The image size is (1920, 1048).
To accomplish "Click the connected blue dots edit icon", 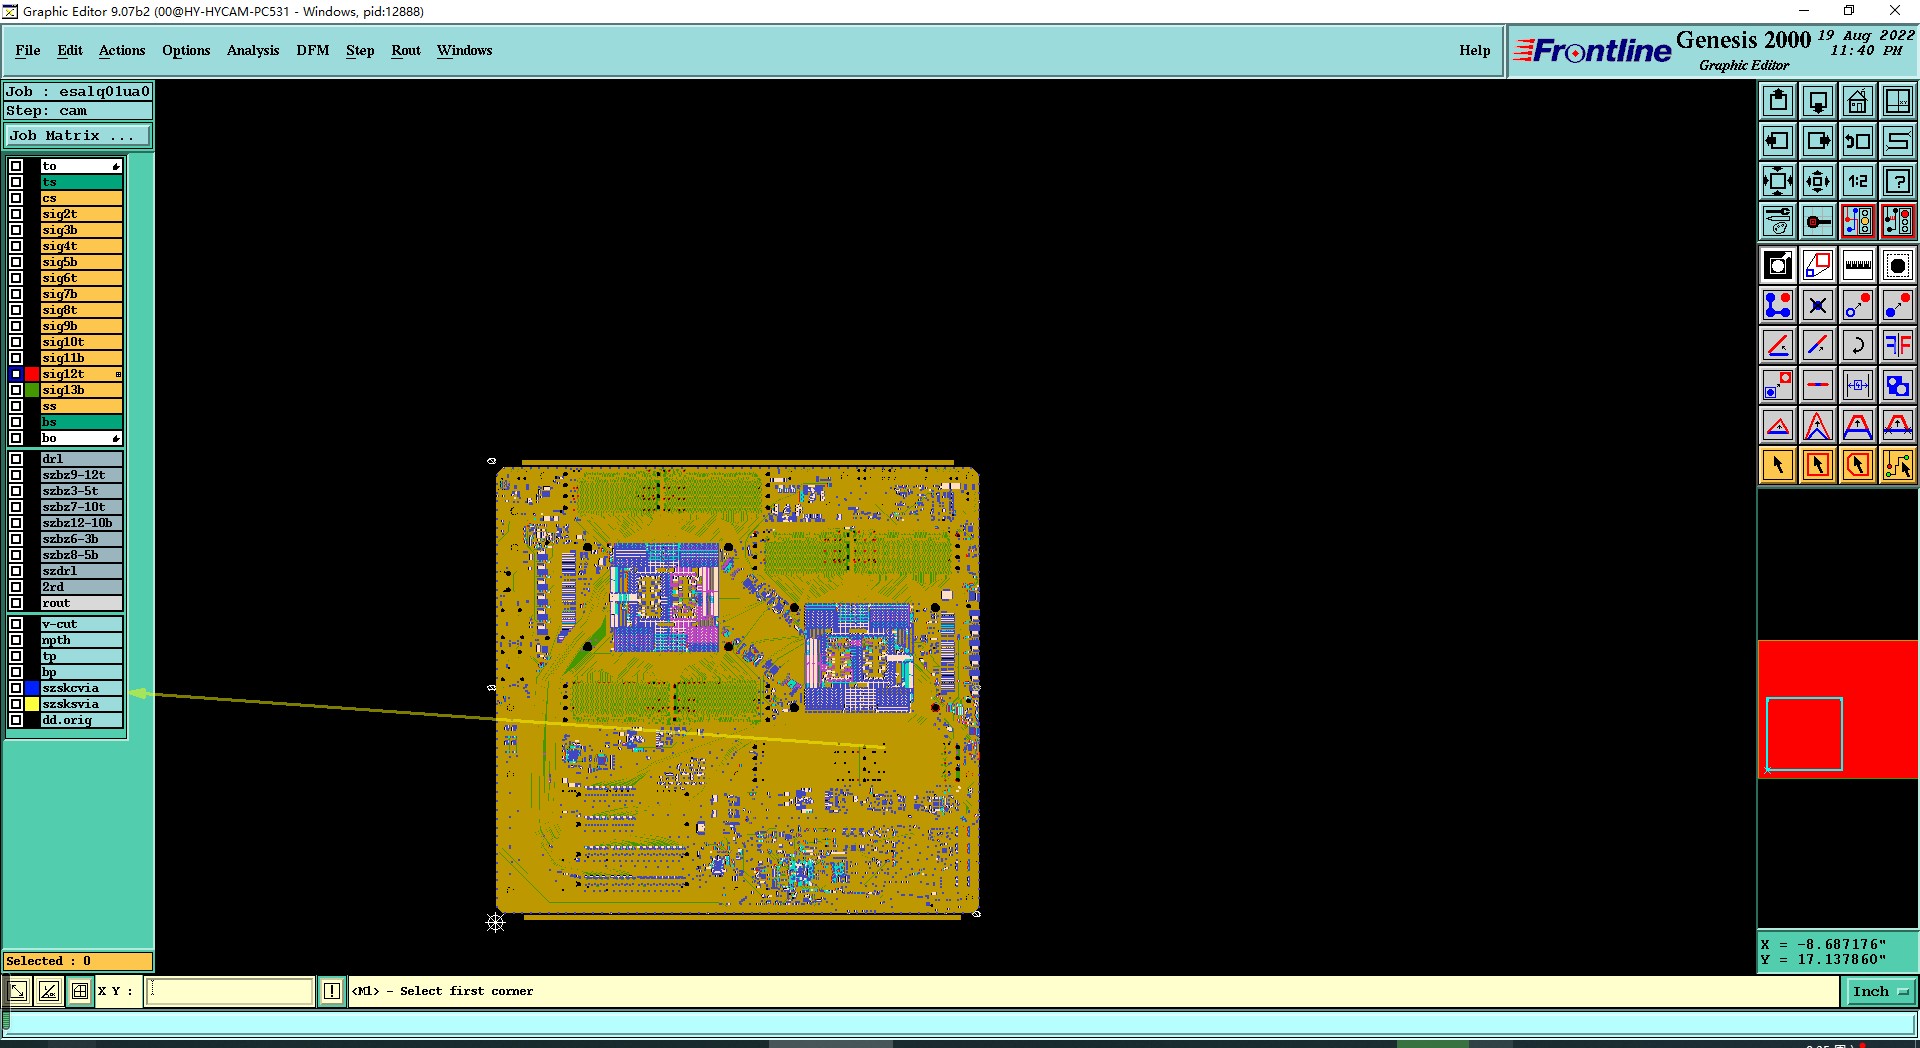I will click(1778, 305).
